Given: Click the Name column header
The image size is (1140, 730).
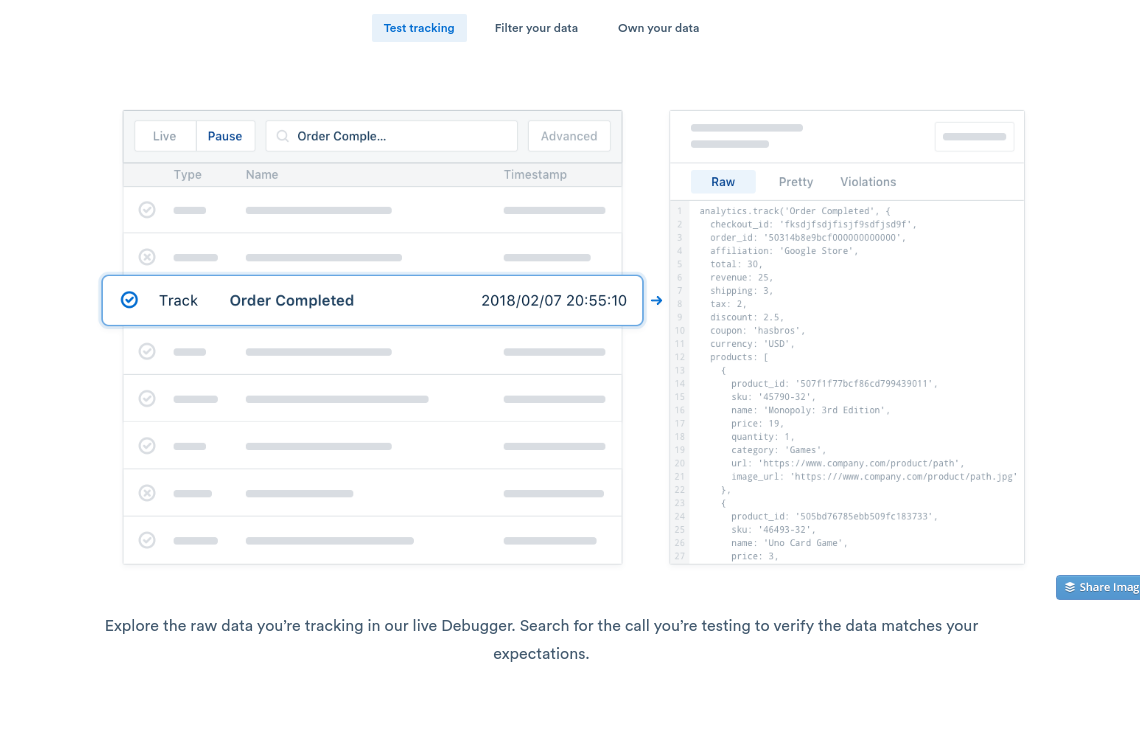Looking at the screenshot, I should tap(262, 175).
